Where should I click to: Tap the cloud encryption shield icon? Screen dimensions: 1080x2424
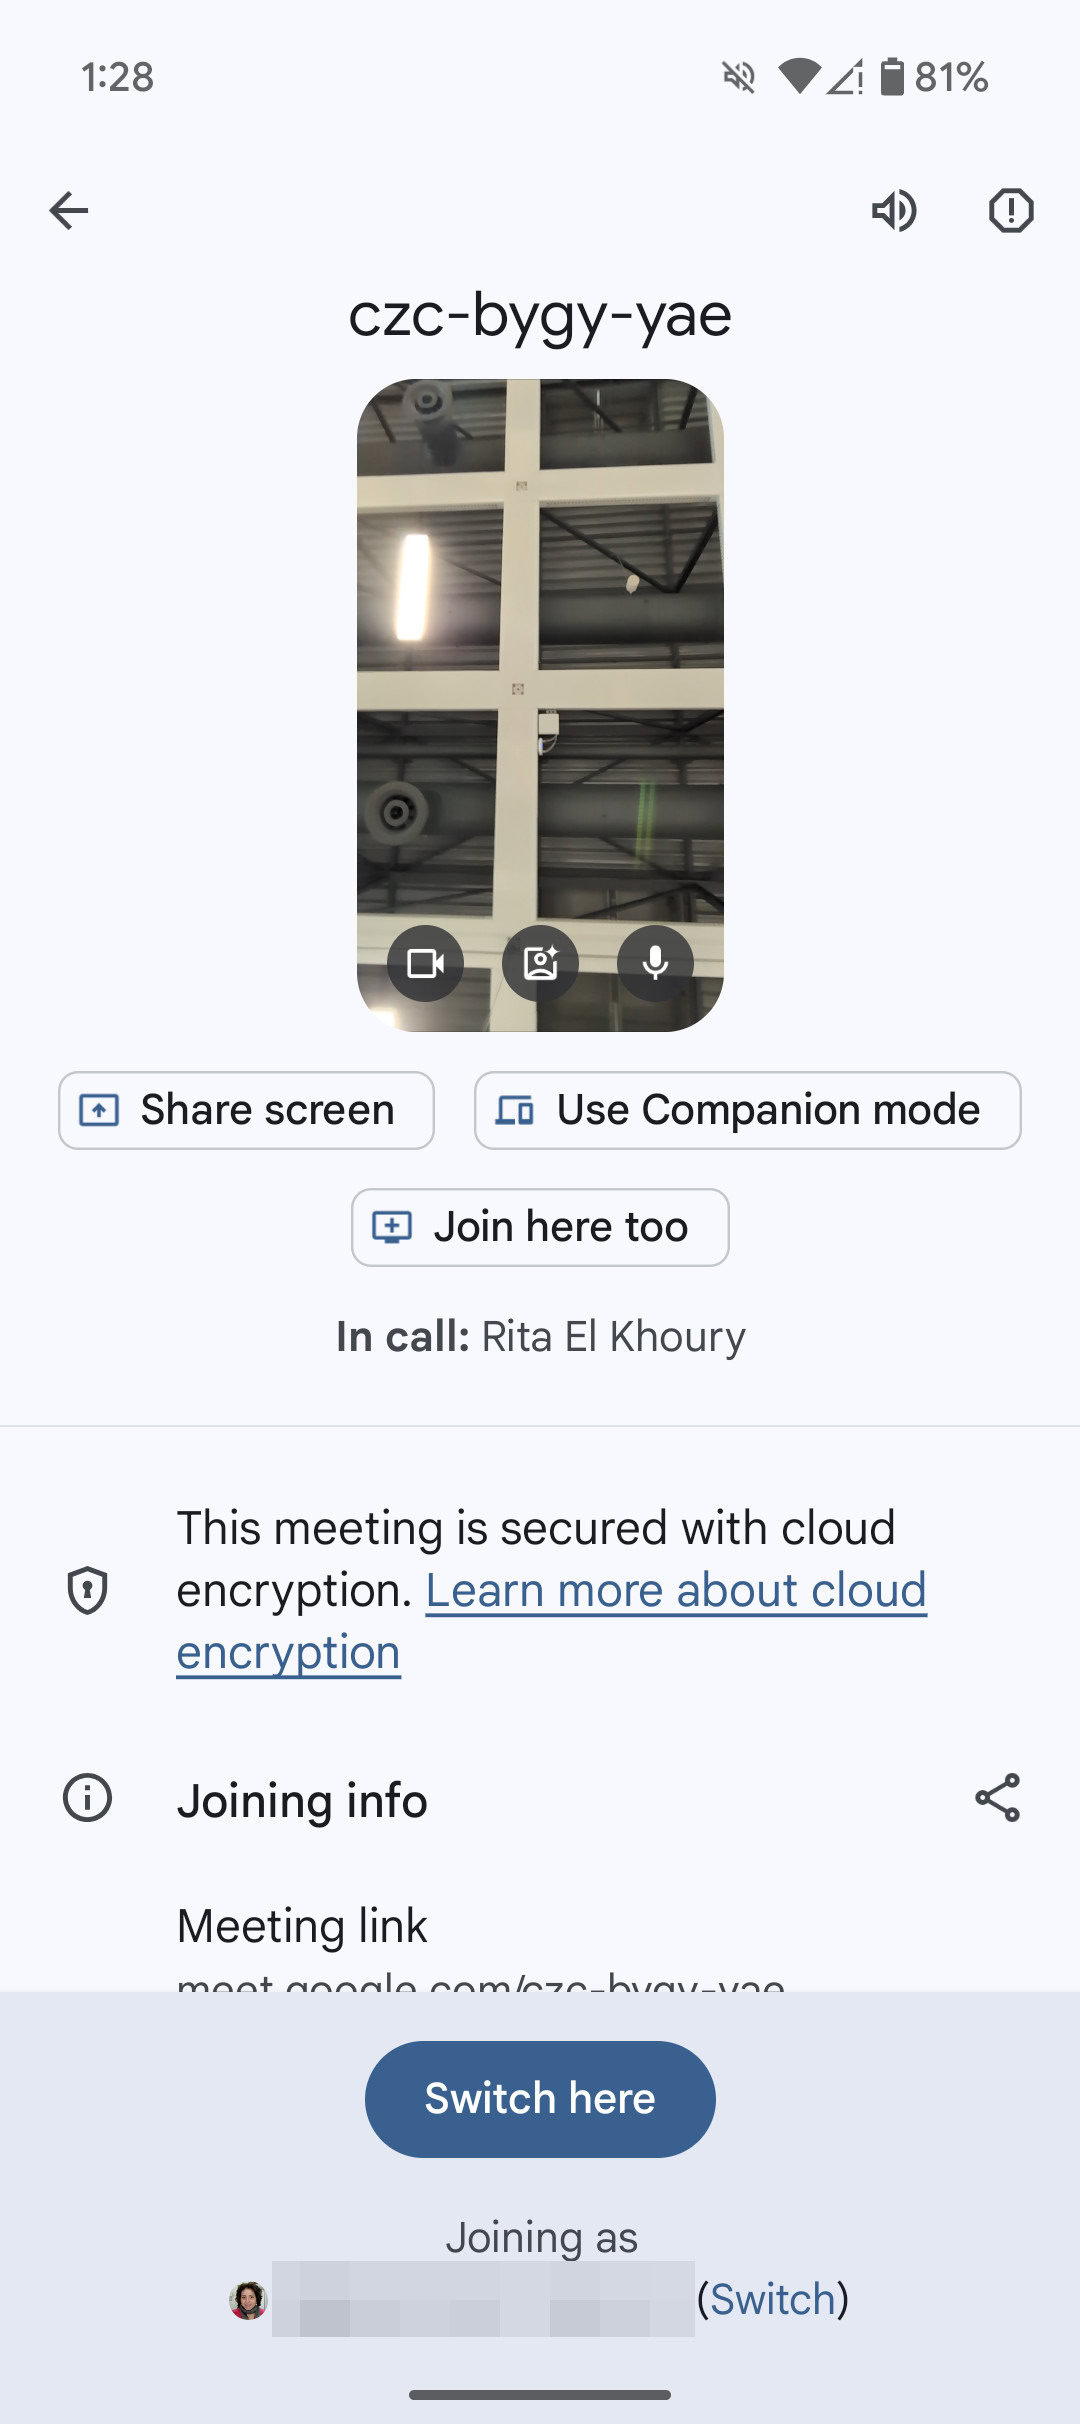point(88,1590)
